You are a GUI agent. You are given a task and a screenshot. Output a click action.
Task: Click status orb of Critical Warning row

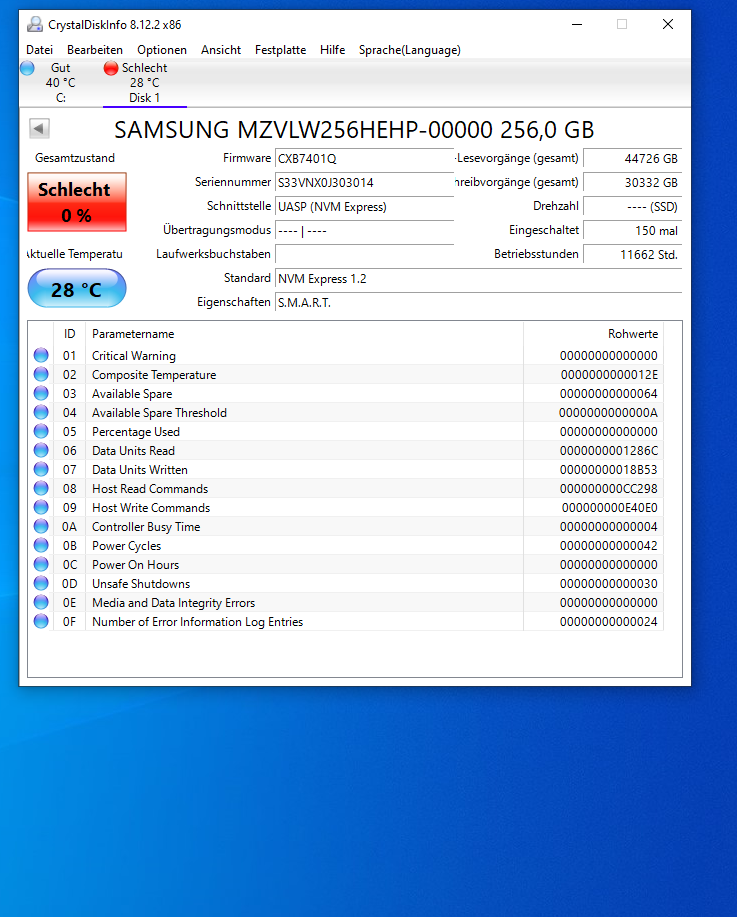click(41, 355)
